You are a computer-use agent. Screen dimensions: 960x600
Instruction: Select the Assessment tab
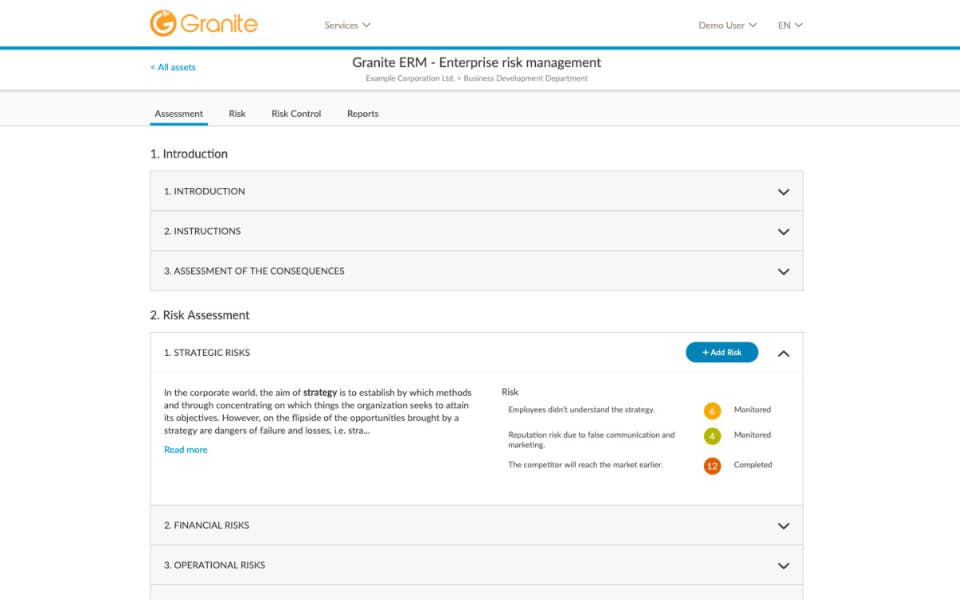point(179,114)
